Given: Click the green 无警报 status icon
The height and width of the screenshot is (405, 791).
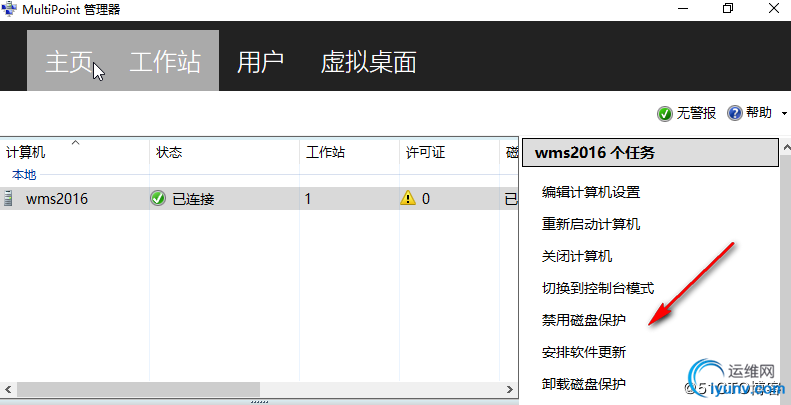Looking at the screenshot, I should [665, 113].
